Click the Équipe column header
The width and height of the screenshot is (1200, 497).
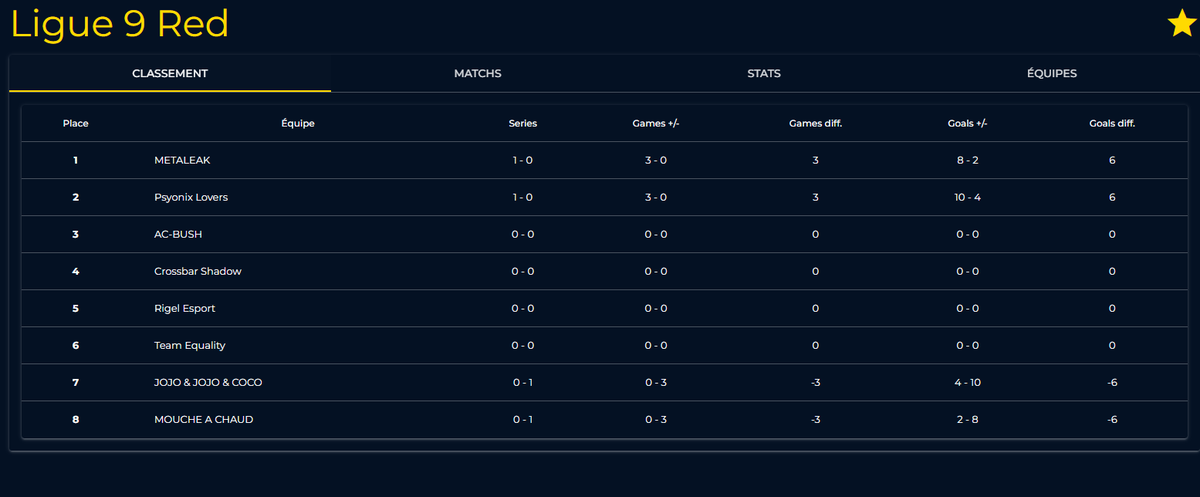pos(298,124)
